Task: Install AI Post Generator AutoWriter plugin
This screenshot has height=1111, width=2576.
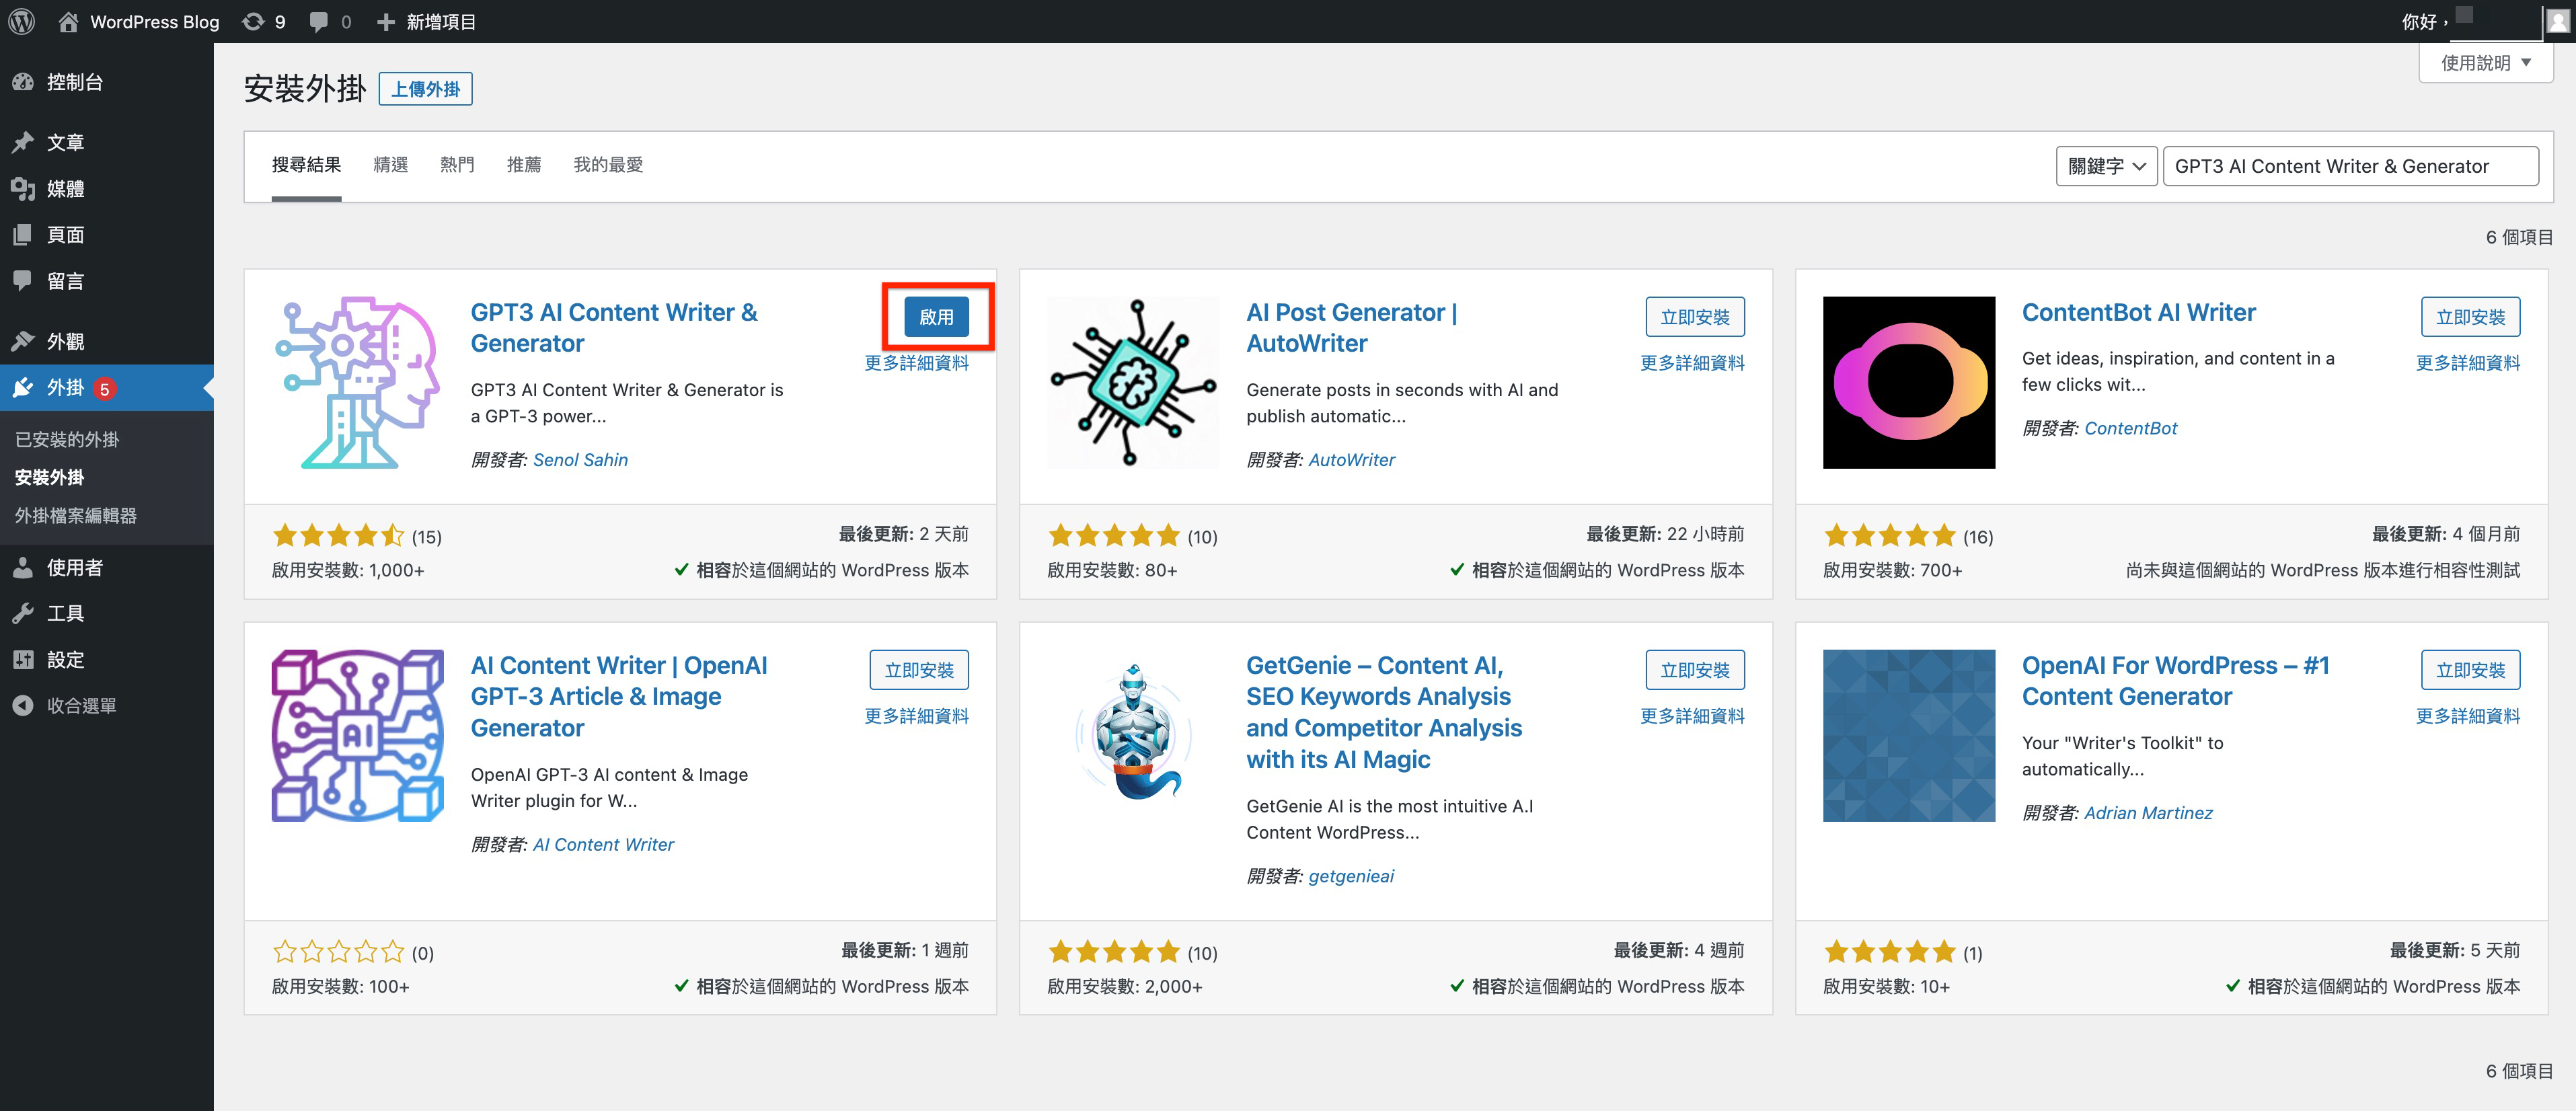Action: pos(1695,316)
